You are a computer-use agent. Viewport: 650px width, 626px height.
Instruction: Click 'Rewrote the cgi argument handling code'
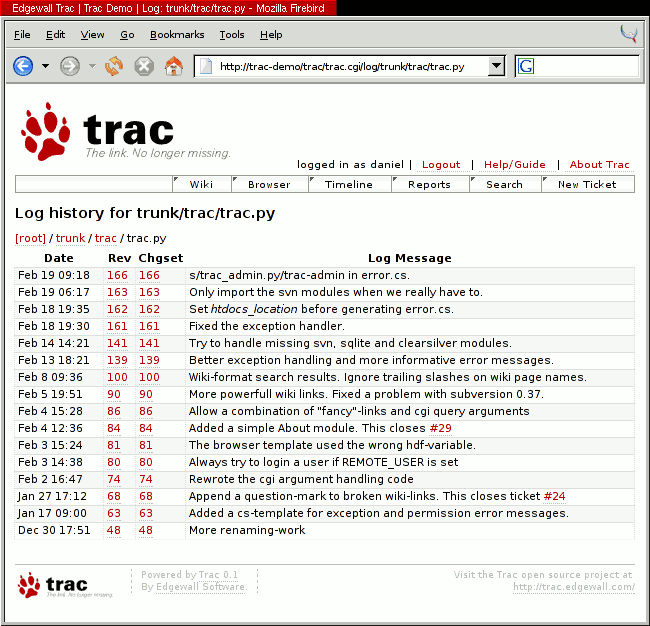coord(301,479)
